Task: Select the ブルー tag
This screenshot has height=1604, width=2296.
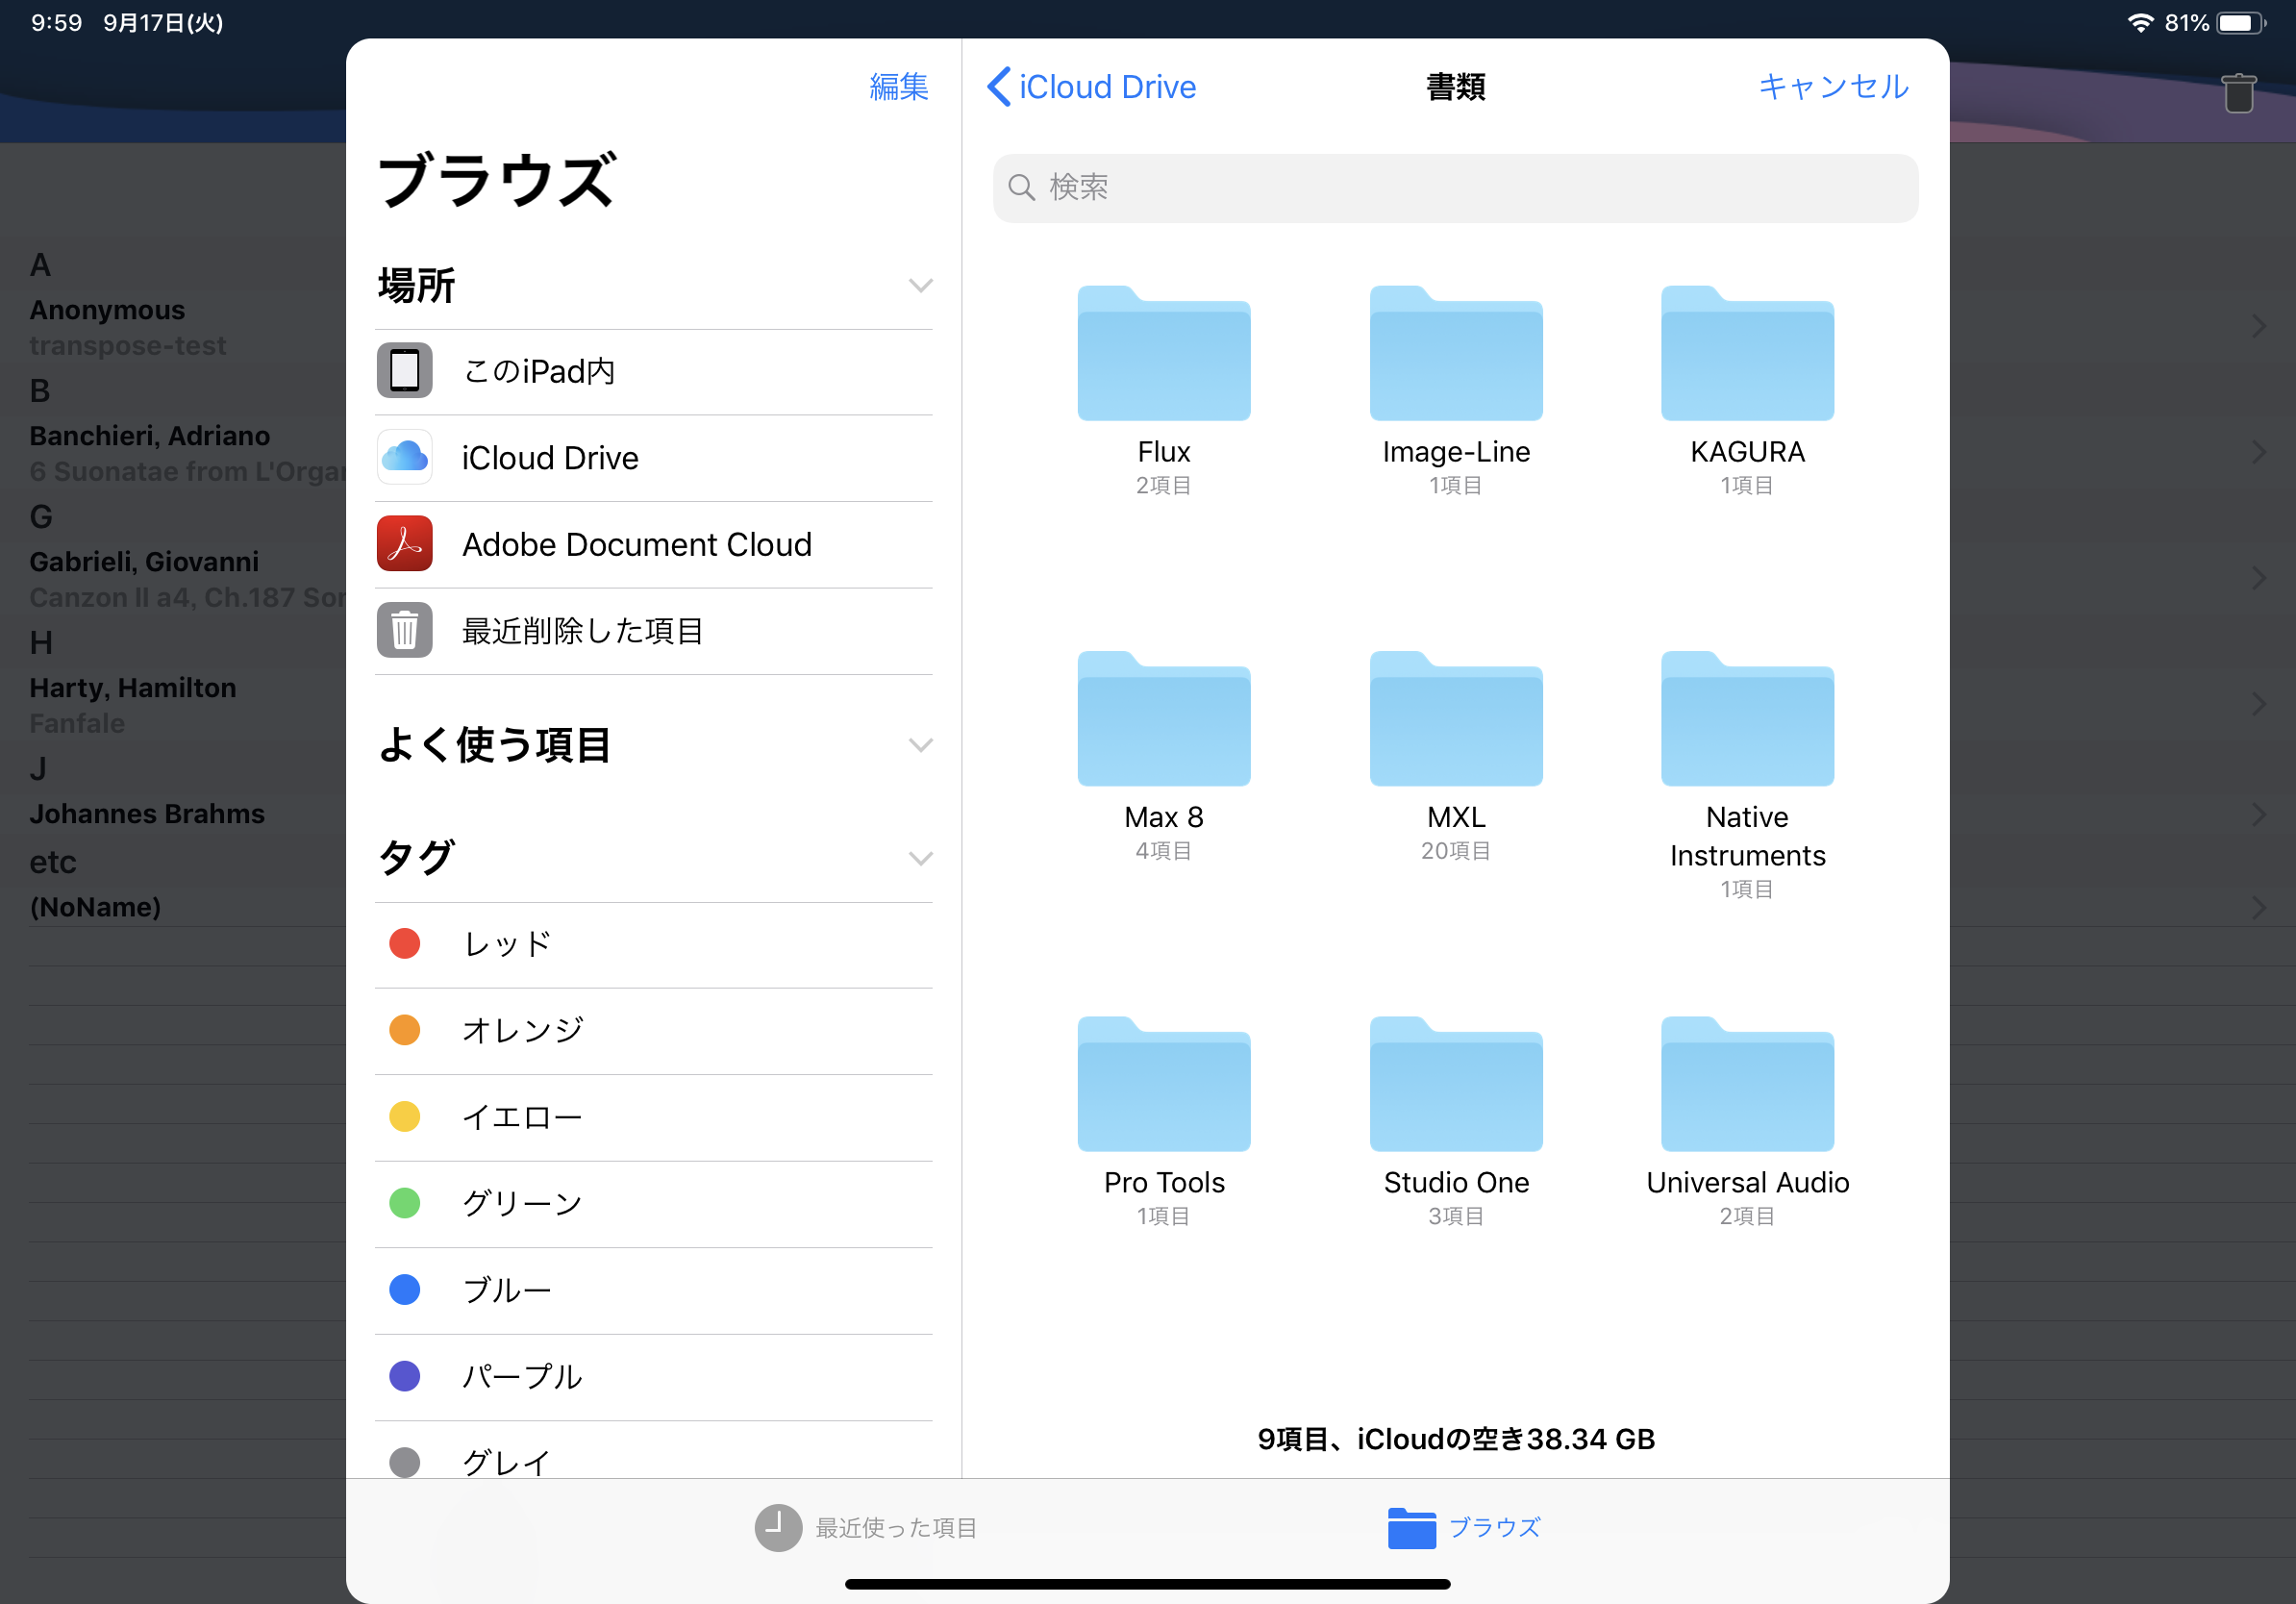Action: 653,1290
